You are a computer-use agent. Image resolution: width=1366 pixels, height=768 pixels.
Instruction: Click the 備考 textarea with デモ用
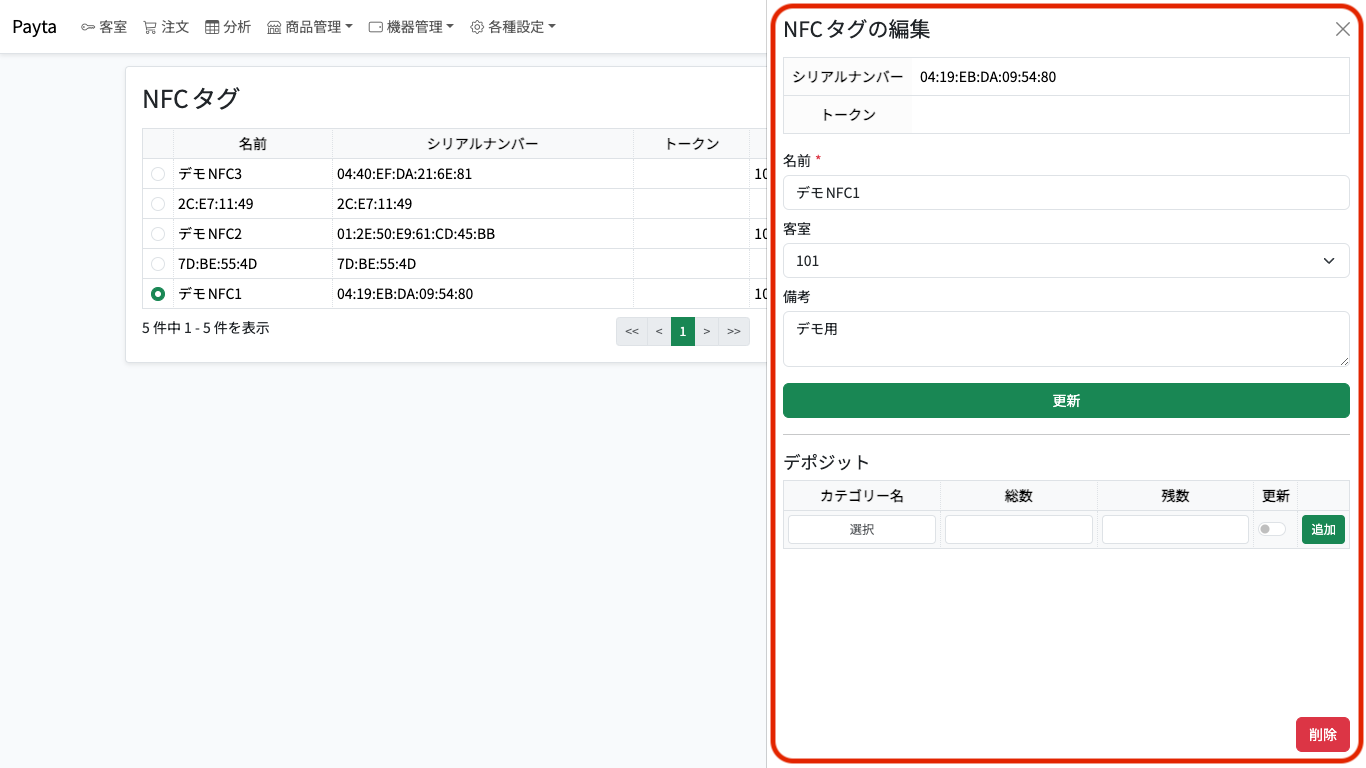tap(1066, 339)
